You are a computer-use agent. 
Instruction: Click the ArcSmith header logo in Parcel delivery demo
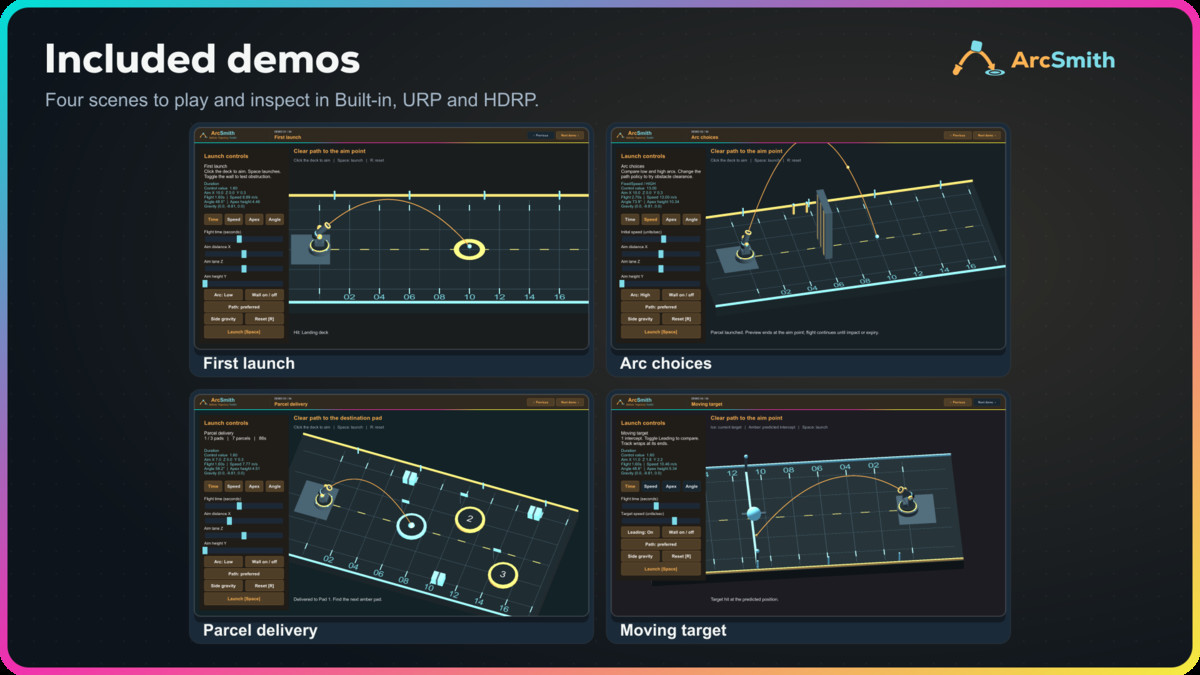[217, 401]
